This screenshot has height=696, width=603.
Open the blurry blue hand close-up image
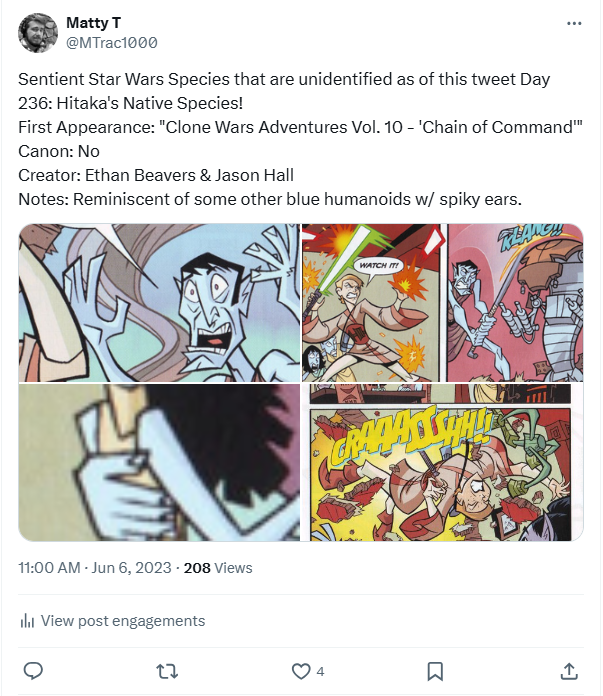point(159,462)
